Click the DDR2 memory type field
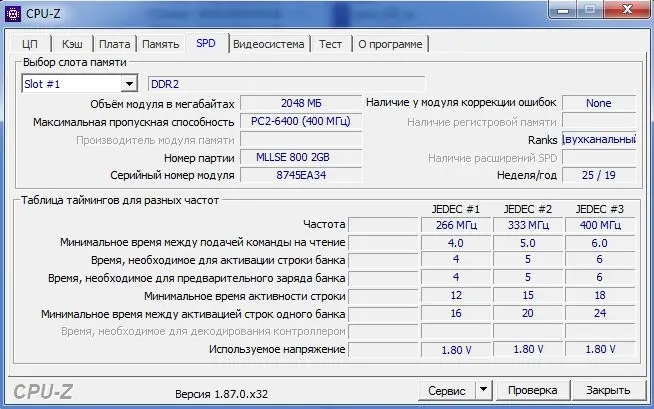This screenshot has width=654, height=409. point(287,84)
